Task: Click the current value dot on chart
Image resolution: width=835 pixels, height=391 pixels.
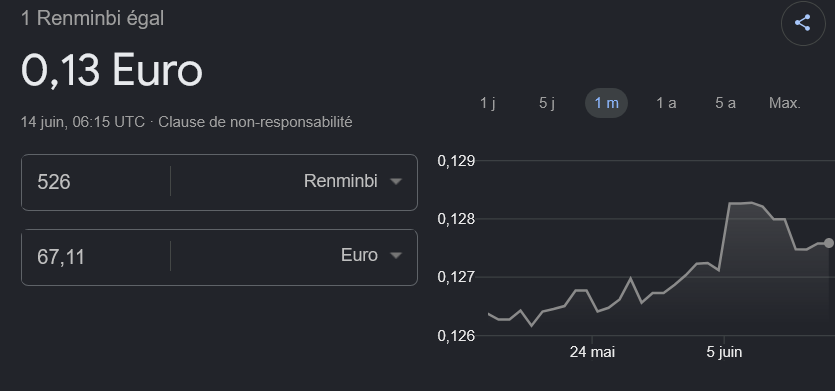Action: [829, 243]
